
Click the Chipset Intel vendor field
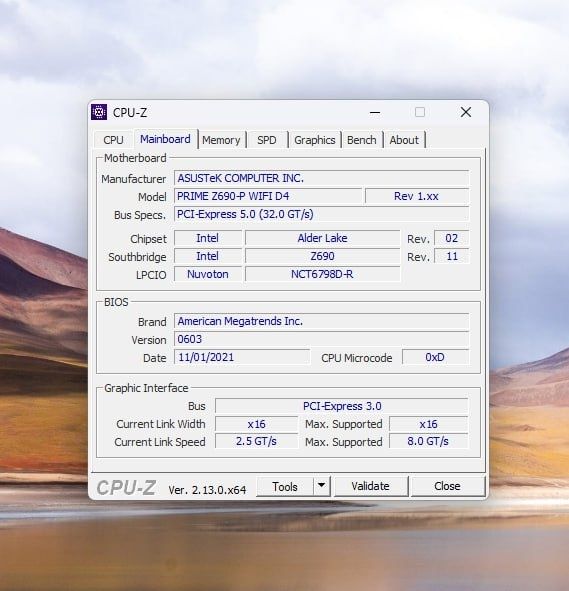[208, 238]
